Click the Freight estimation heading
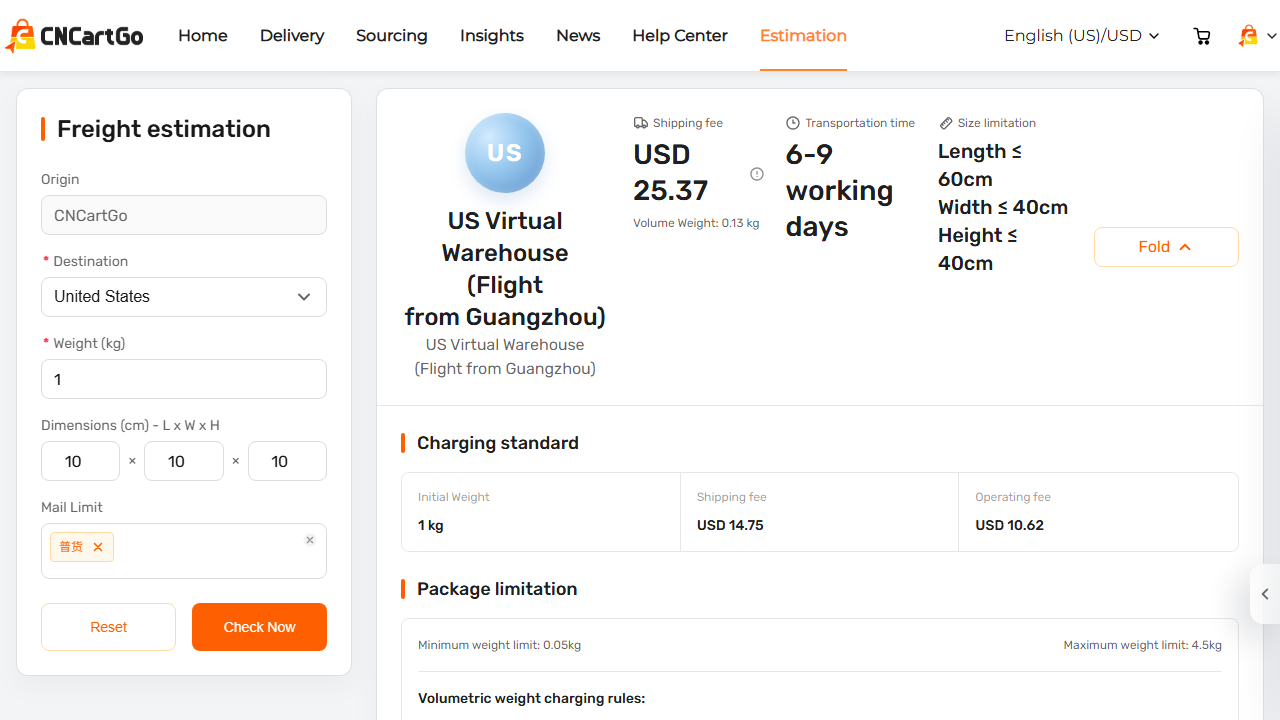The width and height of the screenshot is (1280, 720). (x=164, y=129)
